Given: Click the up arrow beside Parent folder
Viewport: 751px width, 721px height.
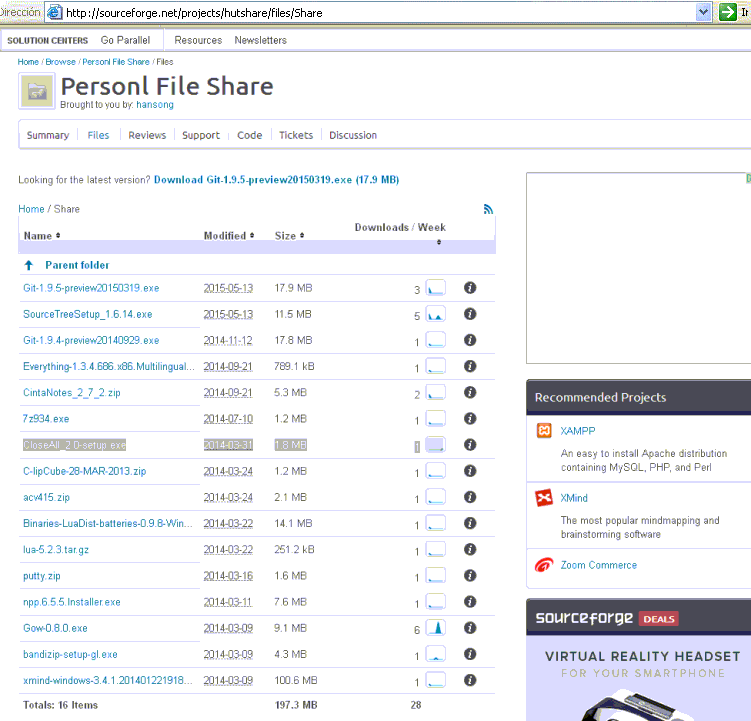Looking at the screenshot, I should tap(29, 265).
